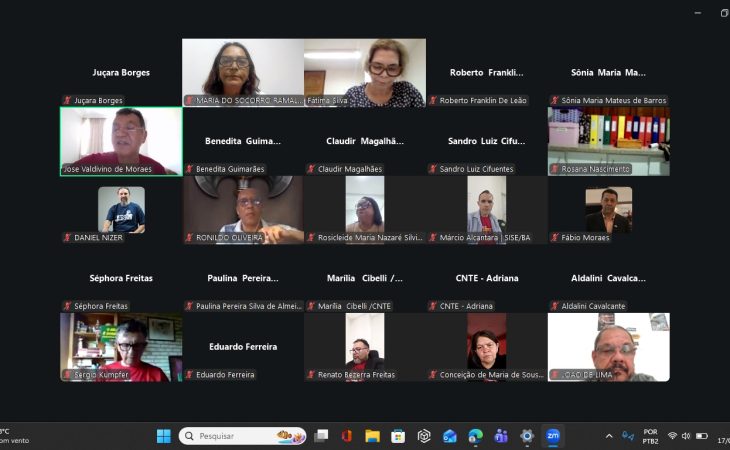Open Microsoft Store on the taskbar
730x450 pixels.
click(x=398, y=436)
